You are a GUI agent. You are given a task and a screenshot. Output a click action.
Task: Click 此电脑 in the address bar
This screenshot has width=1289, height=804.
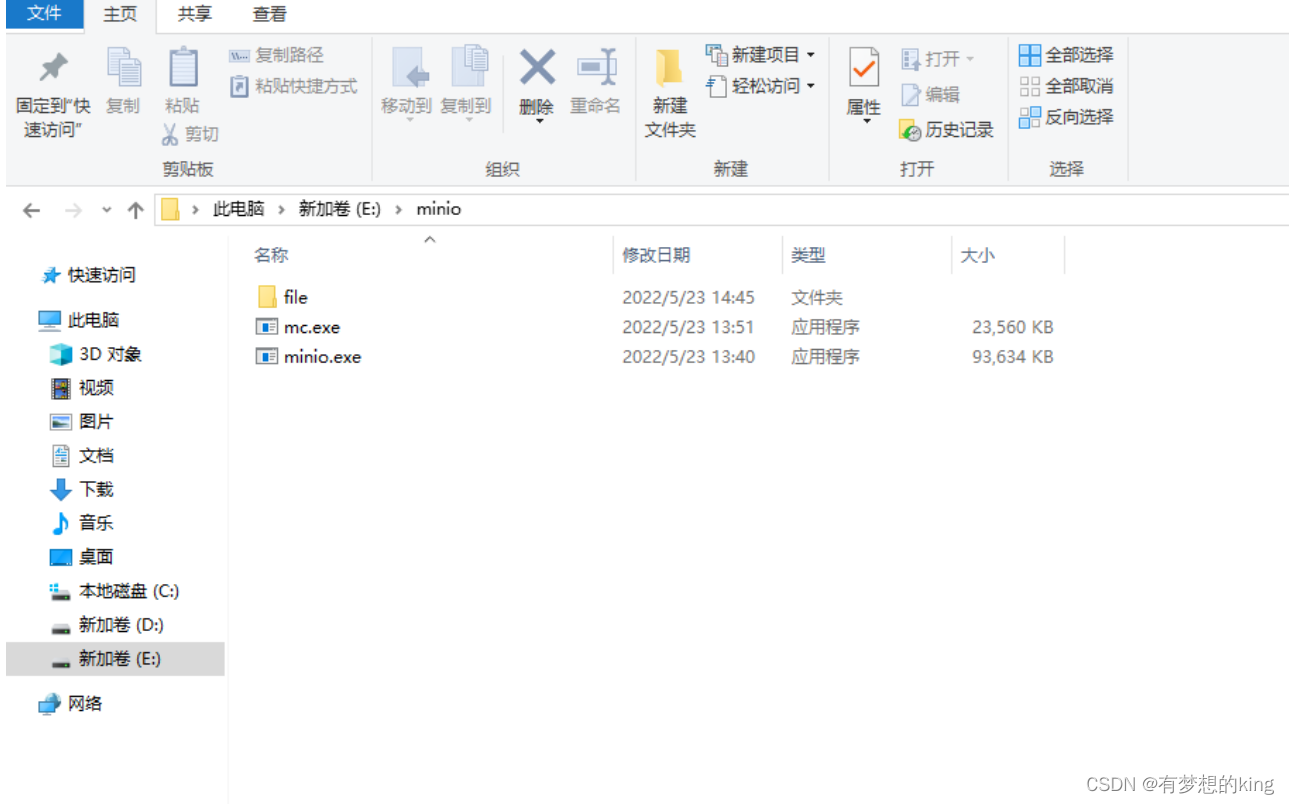point(239,209)
